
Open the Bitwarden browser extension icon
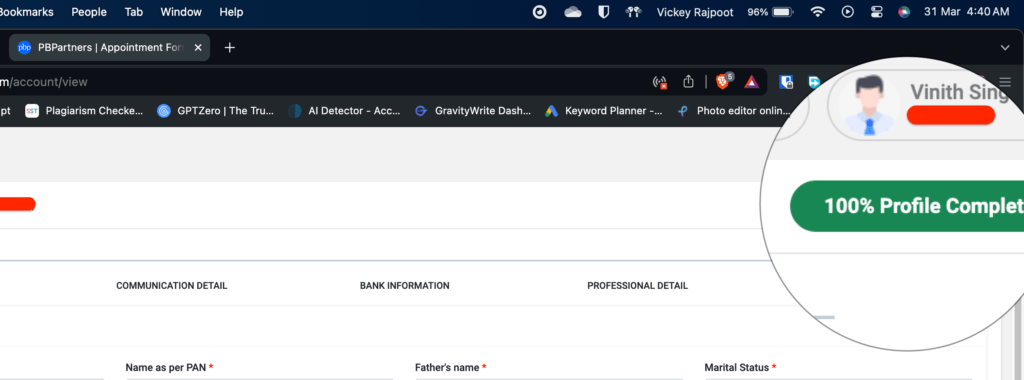786,82
